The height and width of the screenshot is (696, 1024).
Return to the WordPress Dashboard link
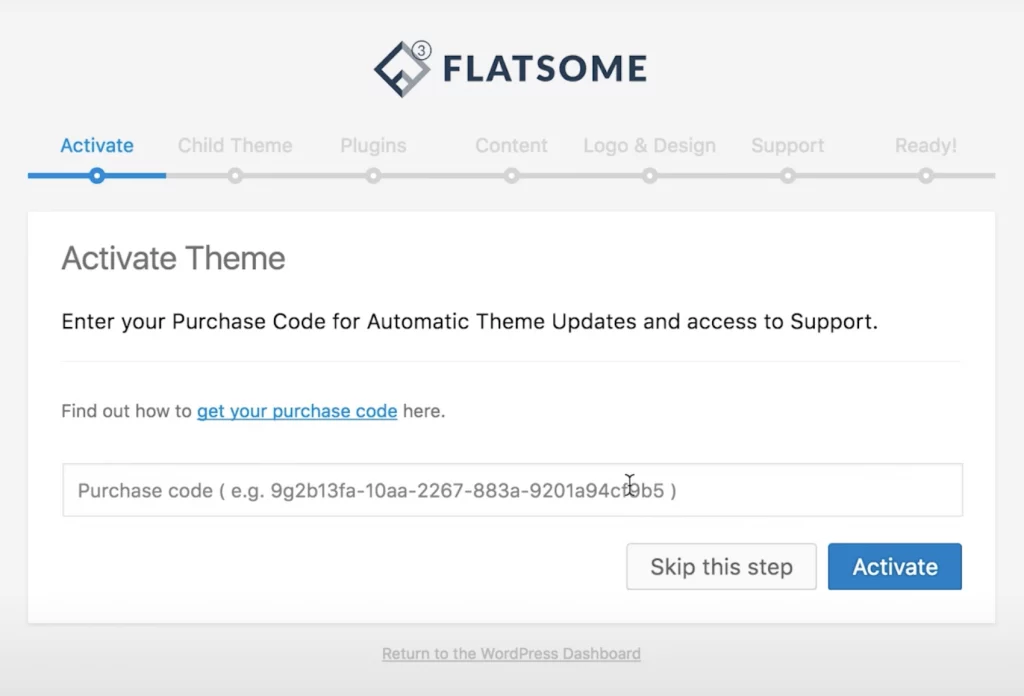[x=511, y=654]
